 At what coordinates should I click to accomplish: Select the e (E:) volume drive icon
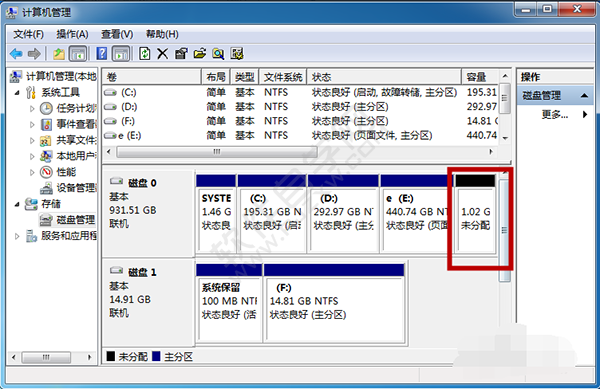[x=110, y=135]
